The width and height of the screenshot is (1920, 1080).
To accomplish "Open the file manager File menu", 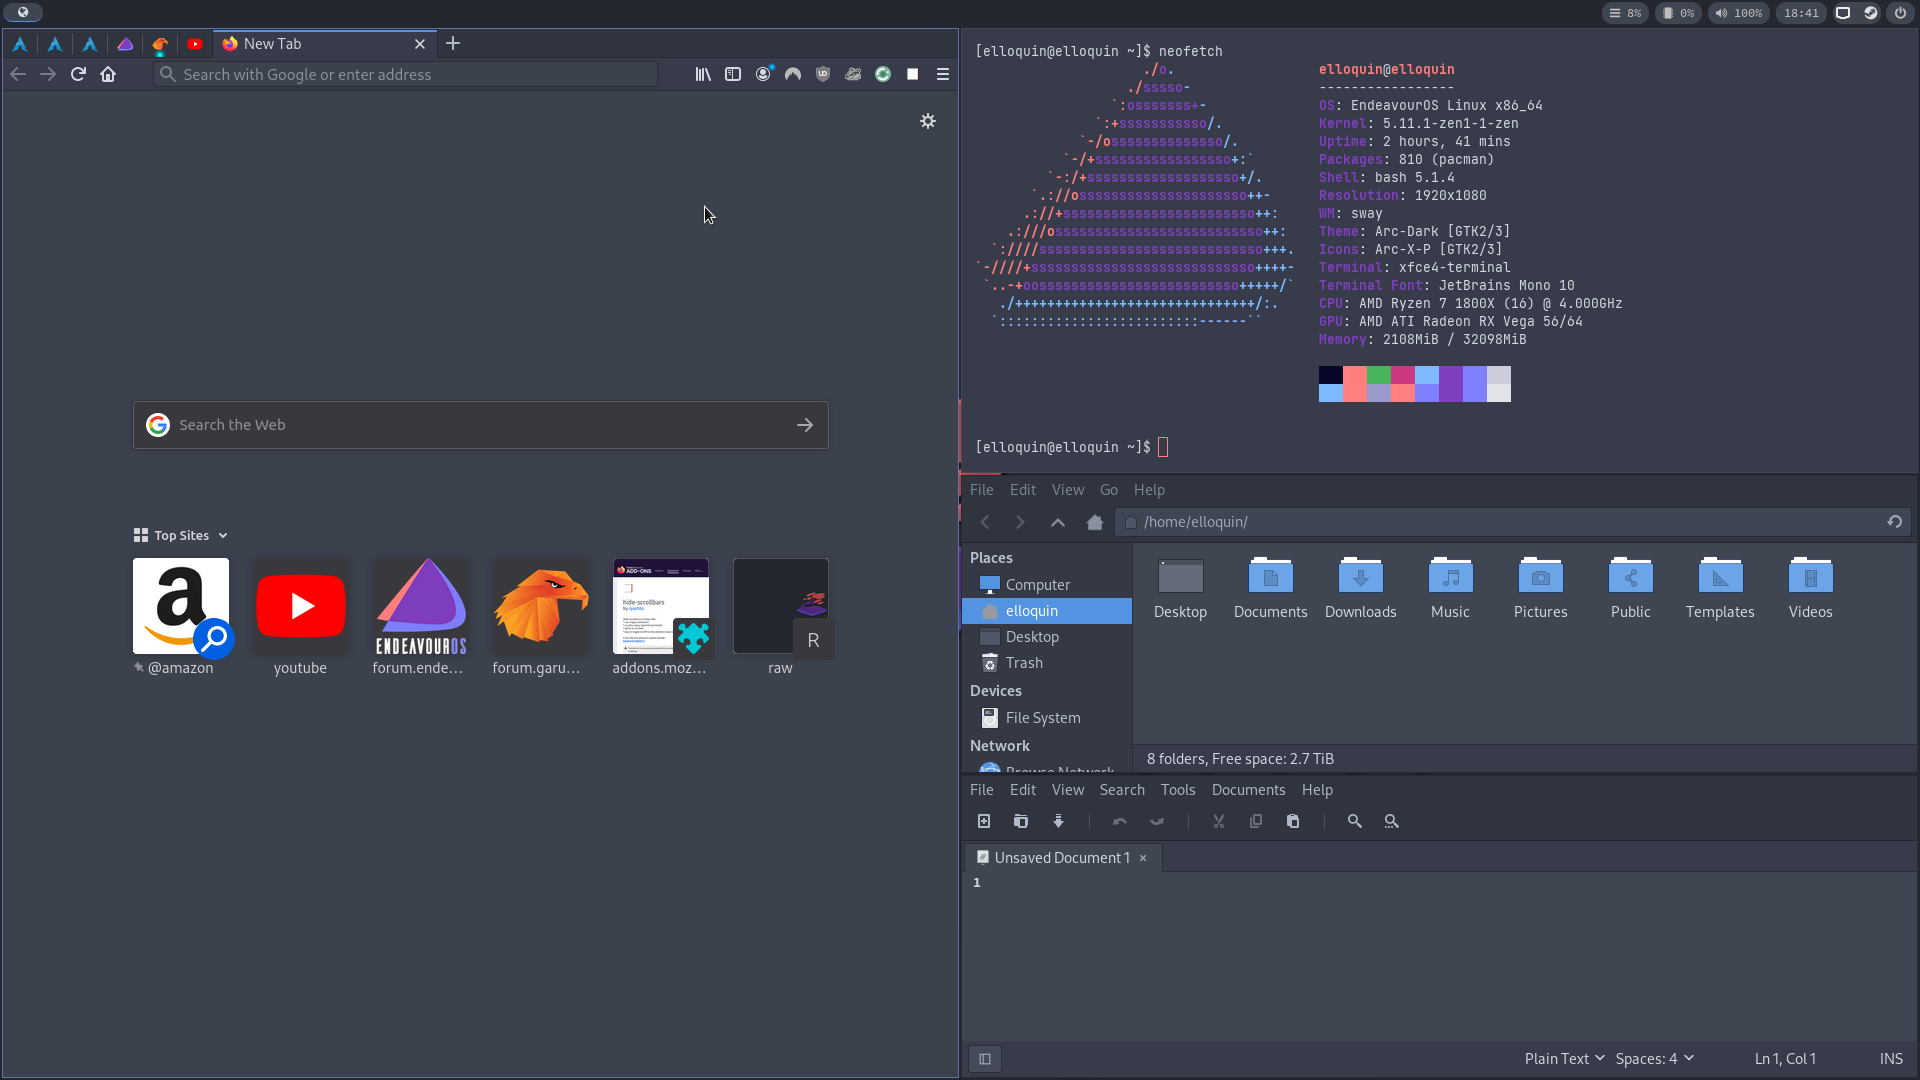I will pos(982,489).
